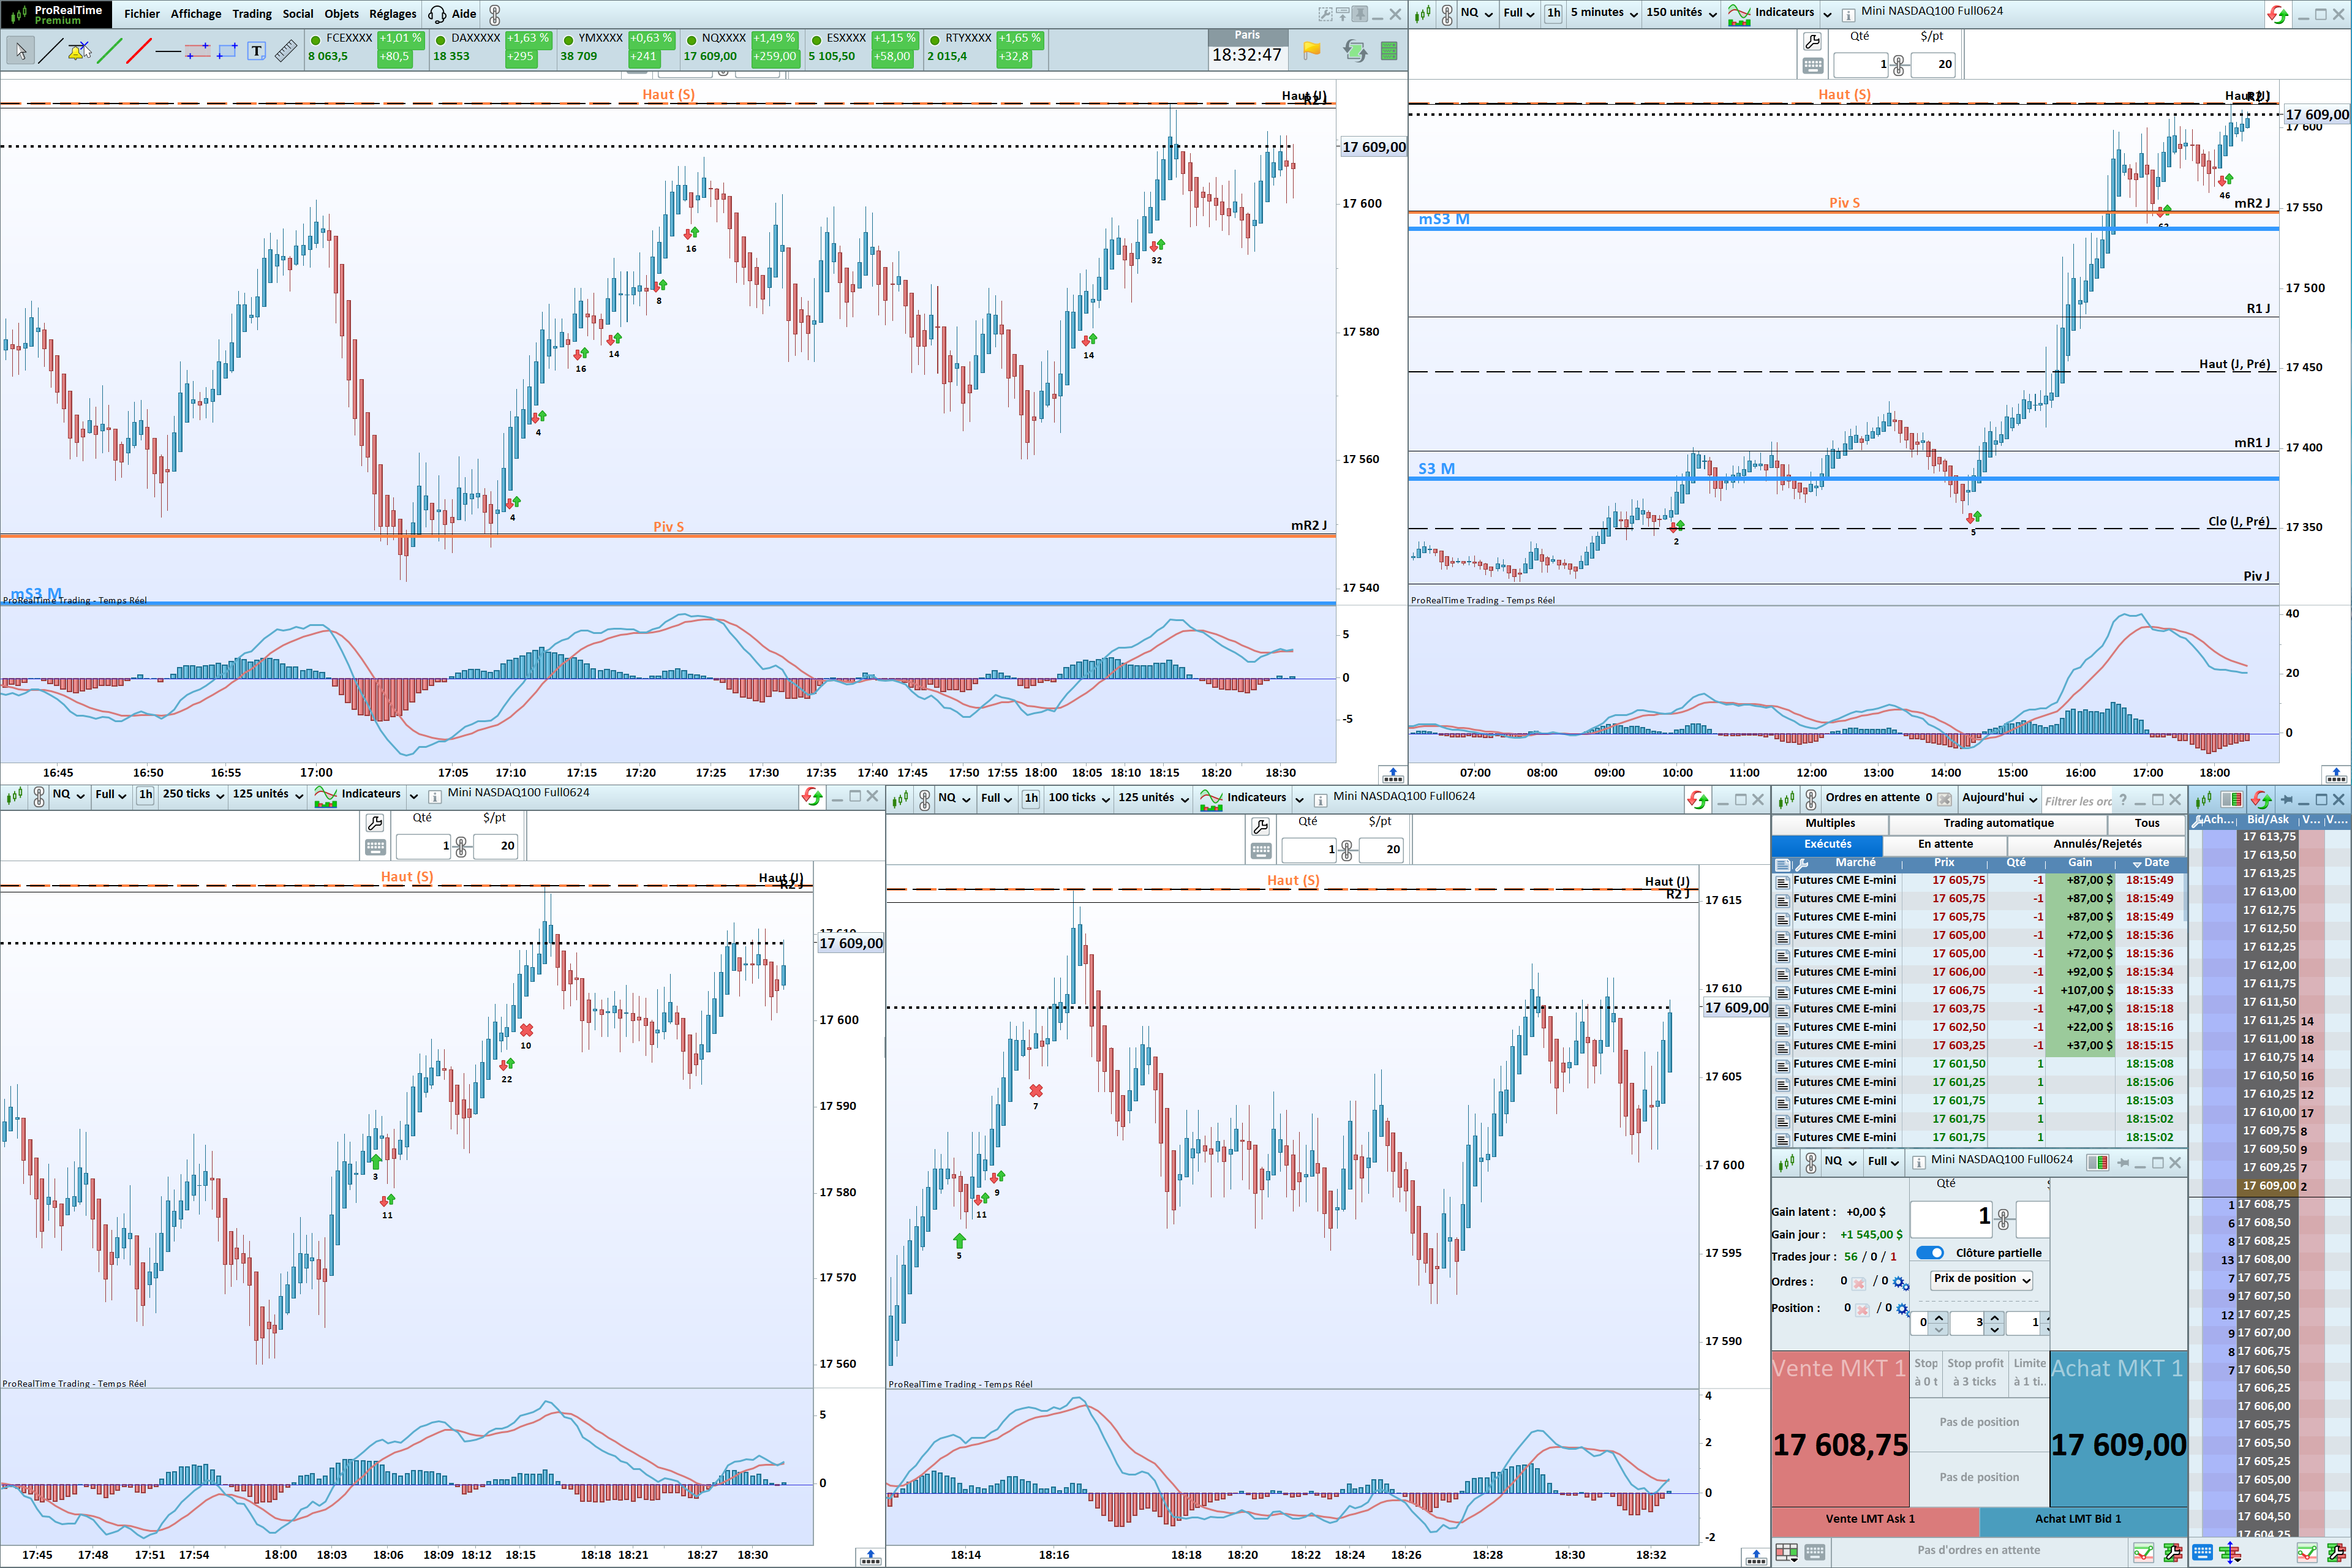Open the Trading menu
Image resolution: width=2352 pixels, height=1568 pixels.
[x=251, y=14]
